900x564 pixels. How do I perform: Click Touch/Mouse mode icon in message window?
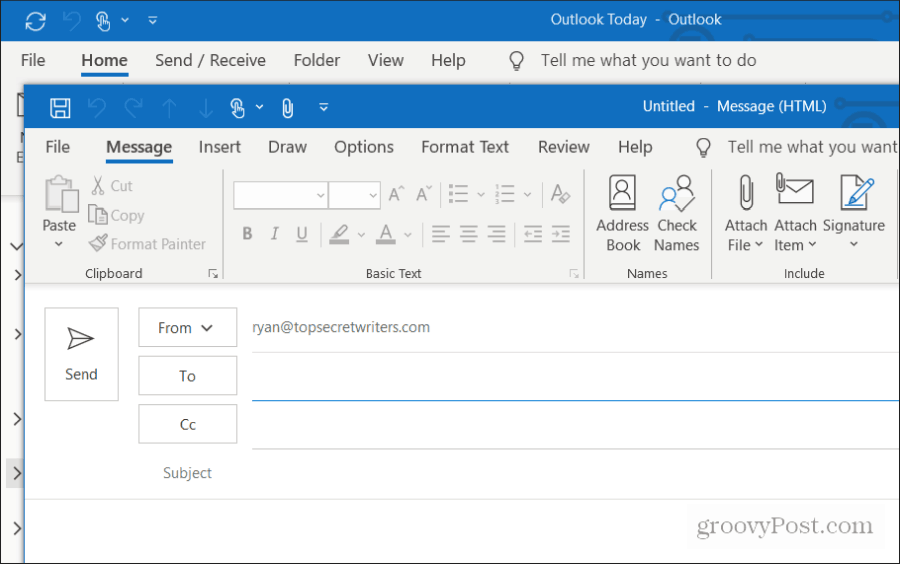[237, 107]
